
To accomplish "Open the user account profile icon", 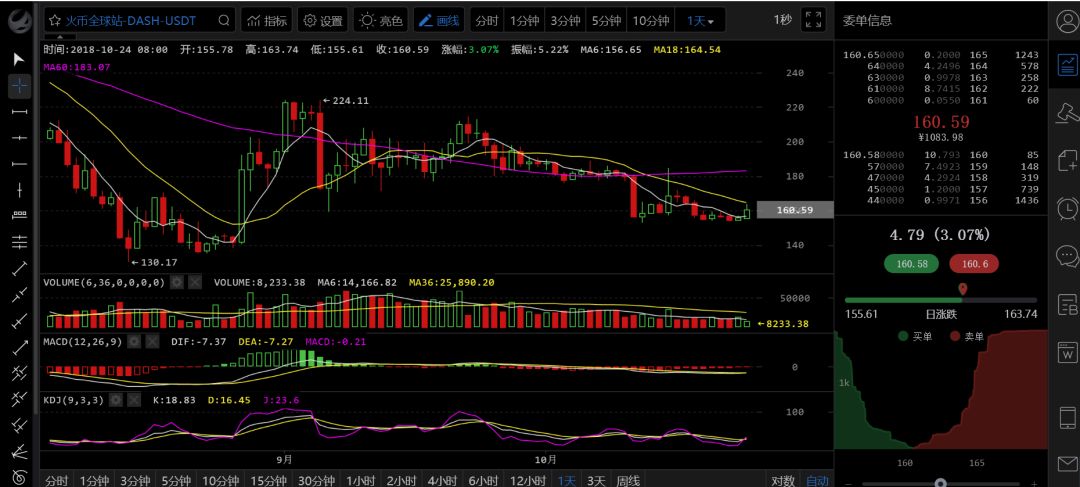I will pos(1068,22).
